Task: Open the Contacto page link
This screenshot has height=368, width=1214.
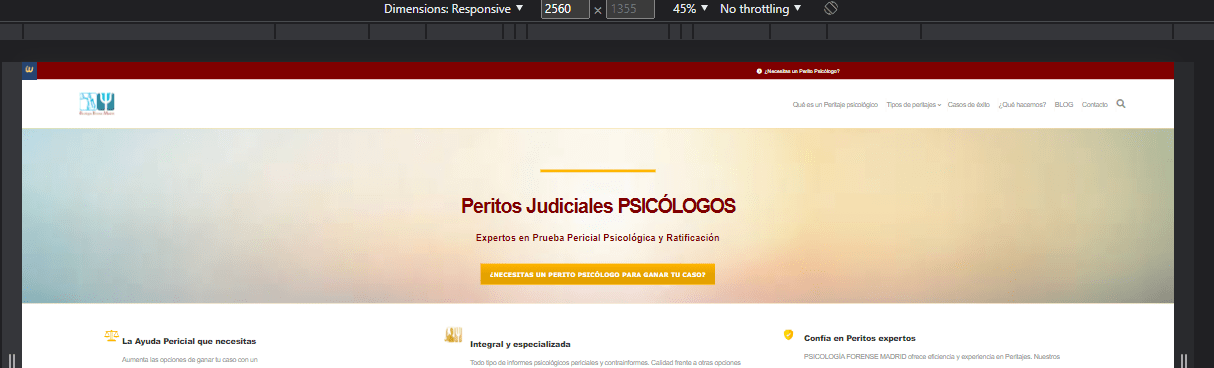Action: click(x=1095, y=104)
